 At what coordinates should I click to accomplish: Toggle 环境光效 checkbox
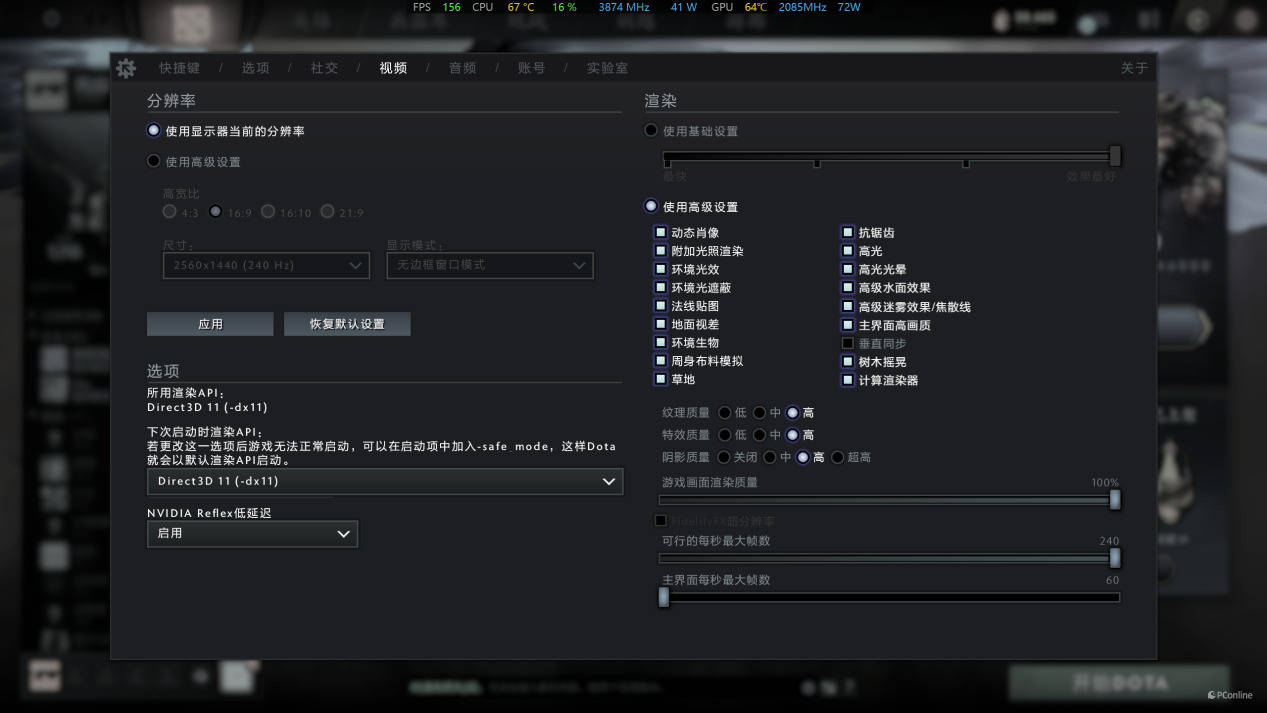pyautogui.click(x=660, y=269)
